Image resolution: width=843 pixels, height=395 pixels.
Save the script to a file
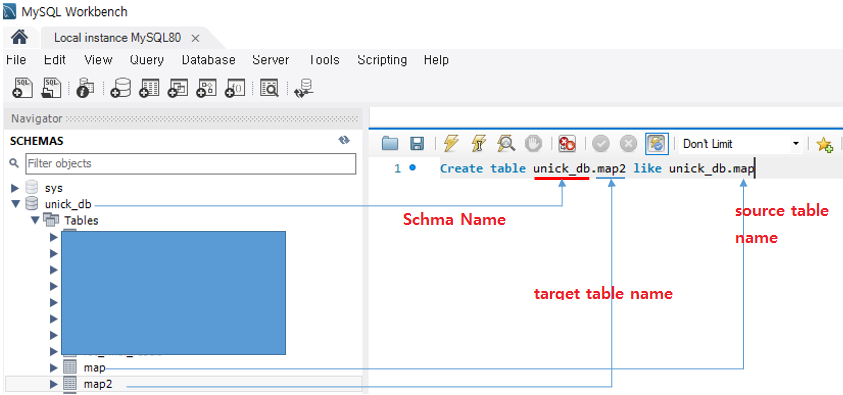[417, 143]
